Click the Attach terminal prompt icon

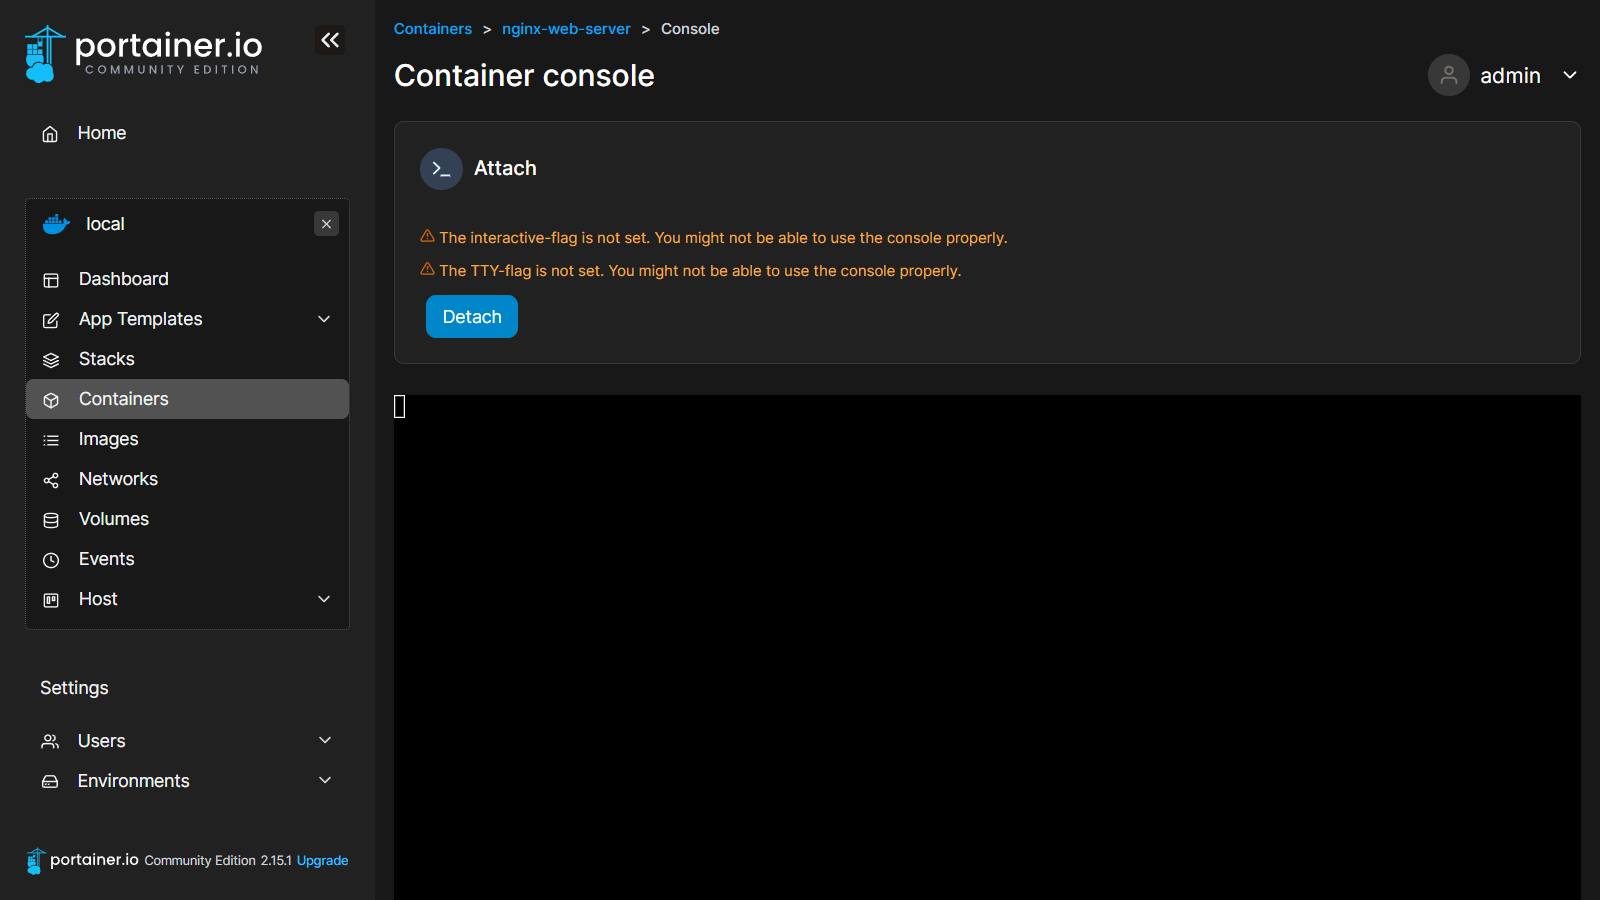click(x=441, y=169)
